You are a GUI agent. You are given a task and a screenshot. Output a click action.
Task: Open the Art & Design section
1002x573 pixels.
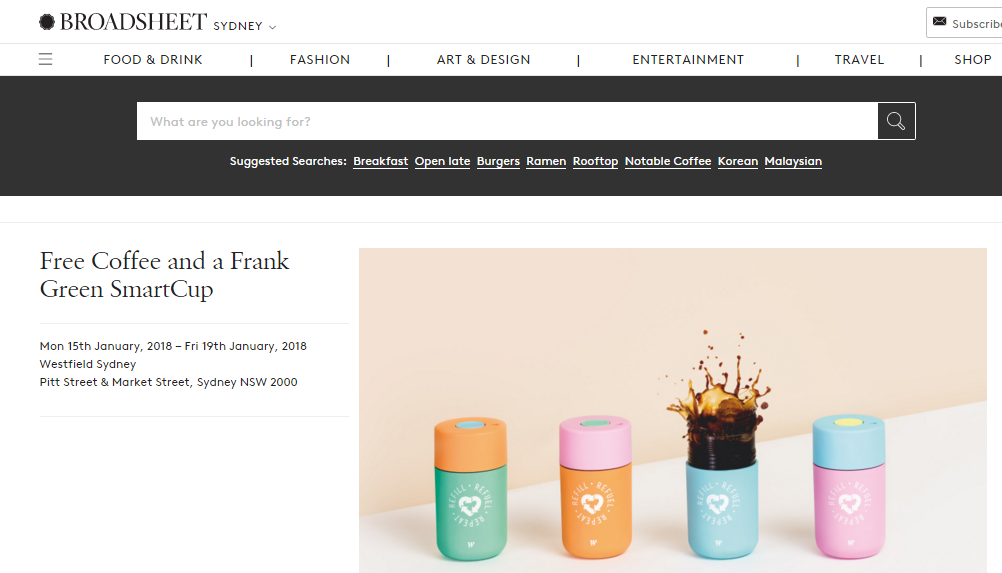[483, 59]
